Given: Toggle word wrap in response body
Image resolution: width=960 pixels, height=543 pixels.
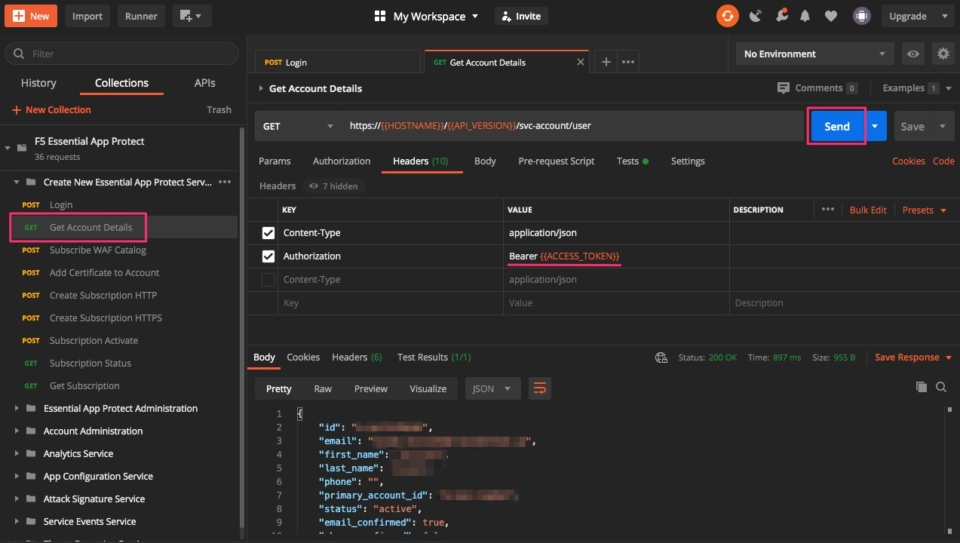Looking at the screenshot, I should tap(539, 388).
